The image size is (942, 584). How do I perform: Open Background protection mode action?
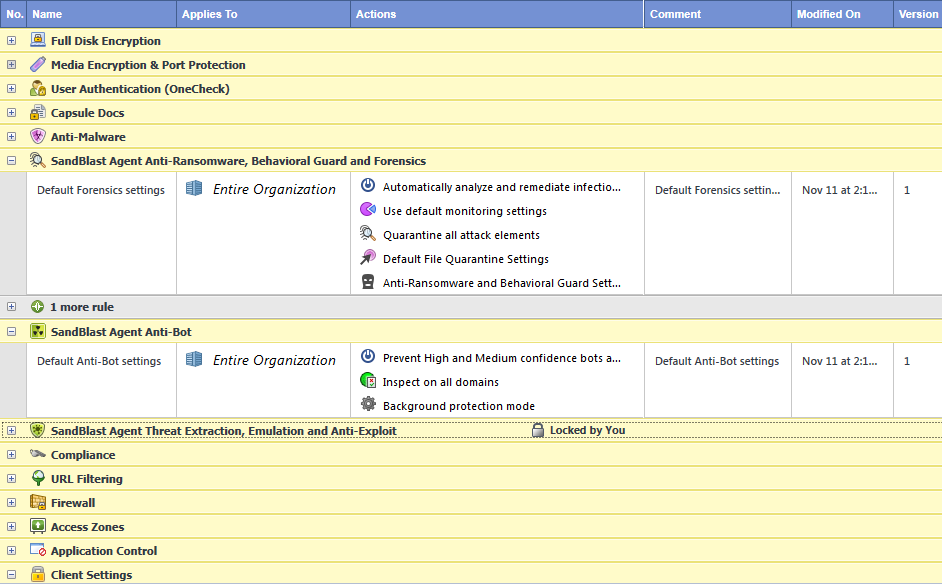click(458, 406)
